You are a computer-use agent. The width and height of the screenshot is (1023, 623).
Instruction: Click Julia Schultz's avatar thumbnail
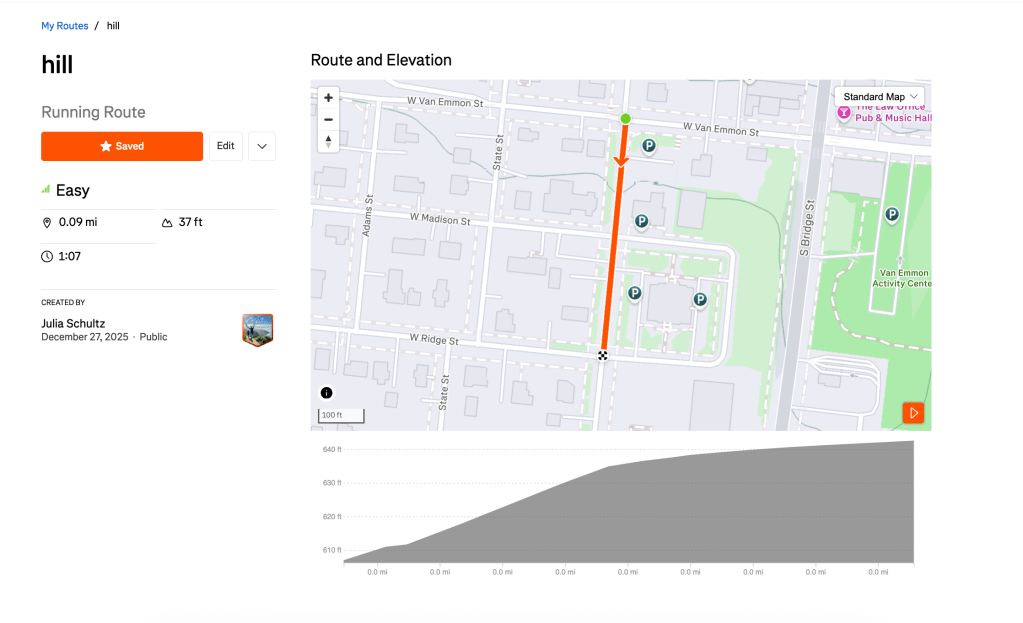point(257,330)
